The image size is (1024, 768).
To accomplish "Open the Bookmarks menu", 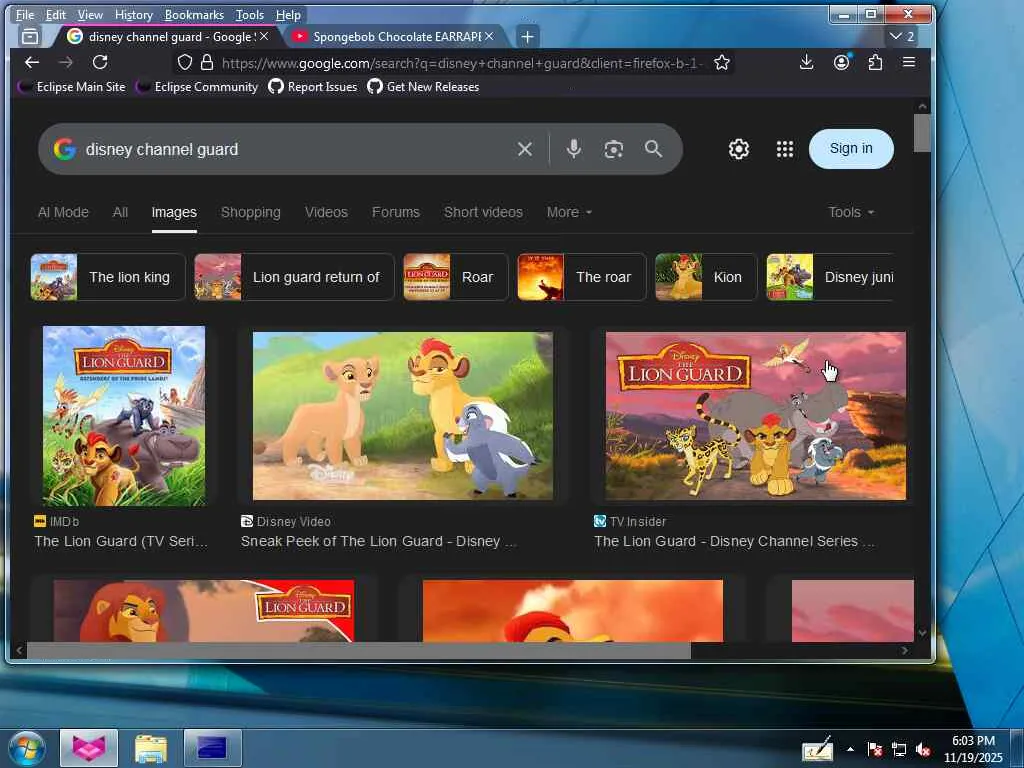I will coord(194,15).
